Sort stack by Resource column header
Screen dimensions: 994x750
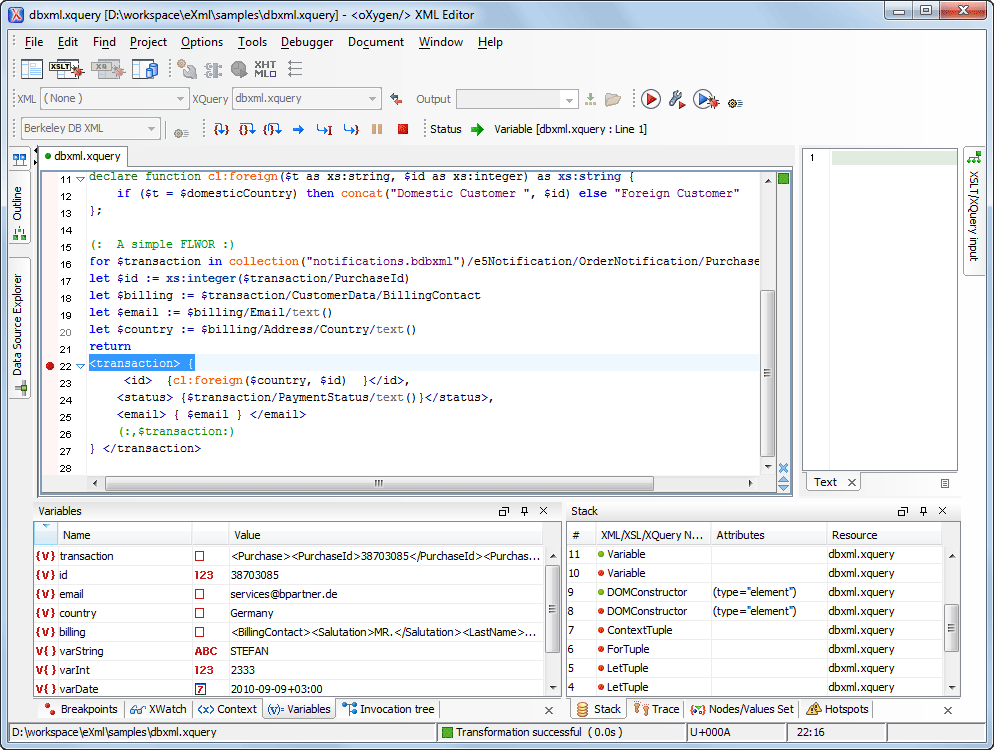pyautogui.click(x=885, y=535)
